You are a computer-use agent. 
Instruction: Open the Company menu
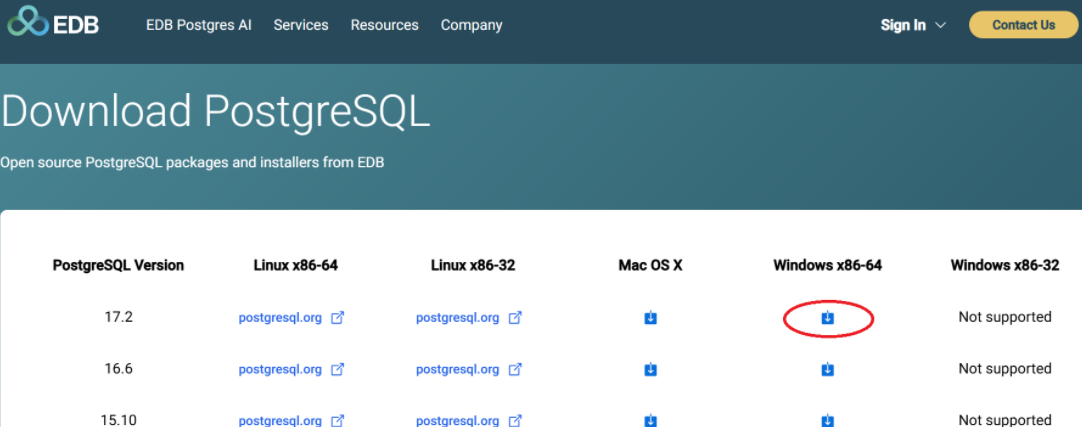pyautogui.click(x=471, y=26)
